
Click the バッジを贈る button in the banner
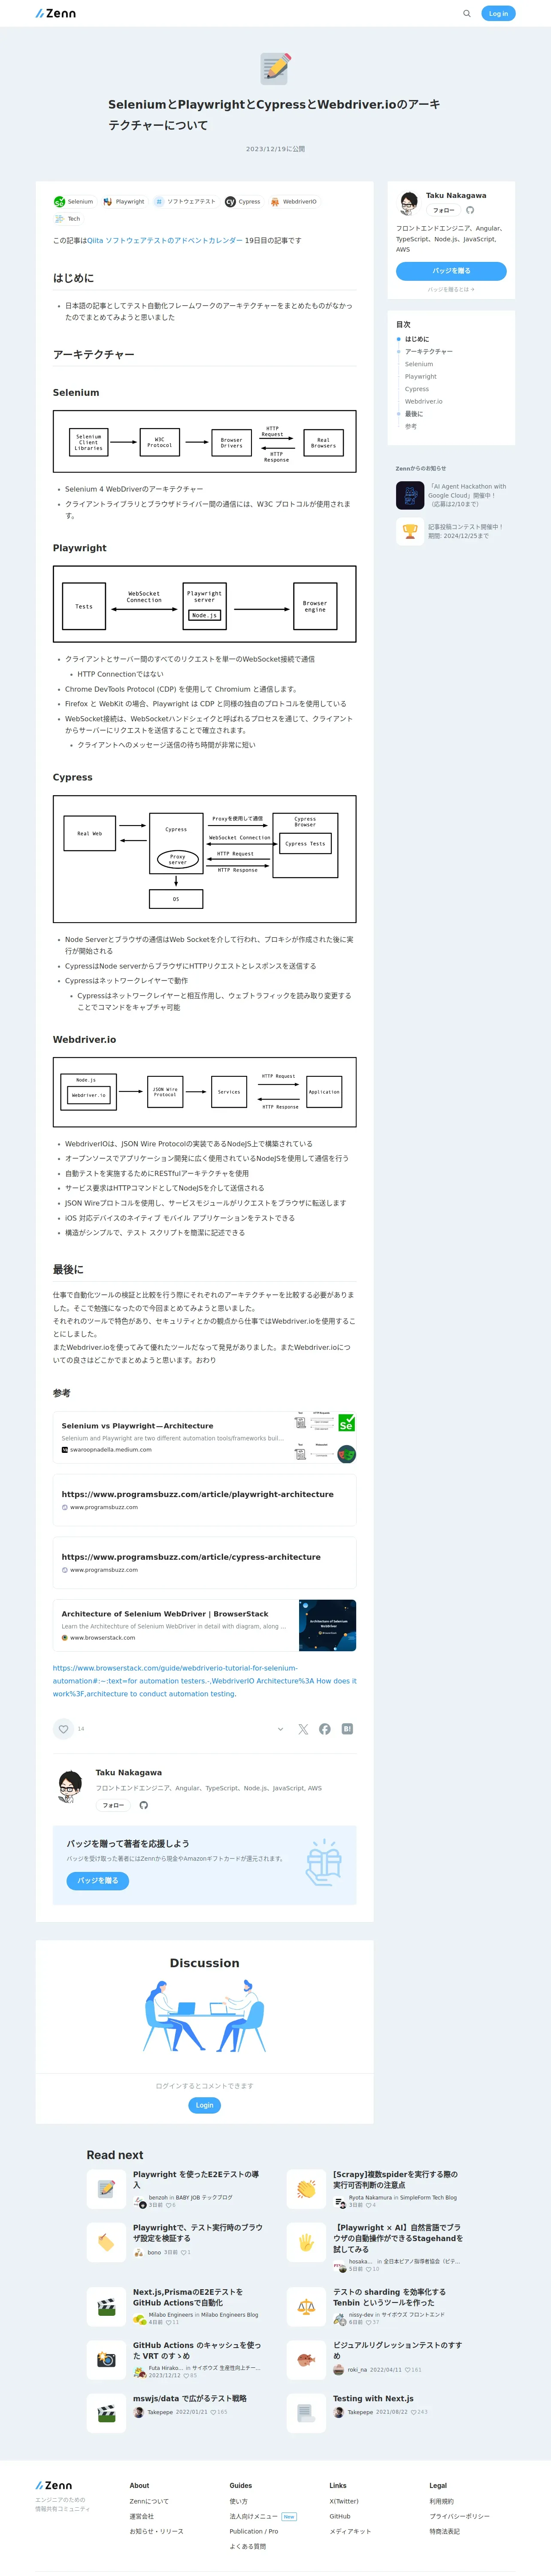pyautogui.click(x=98, y=1880)
